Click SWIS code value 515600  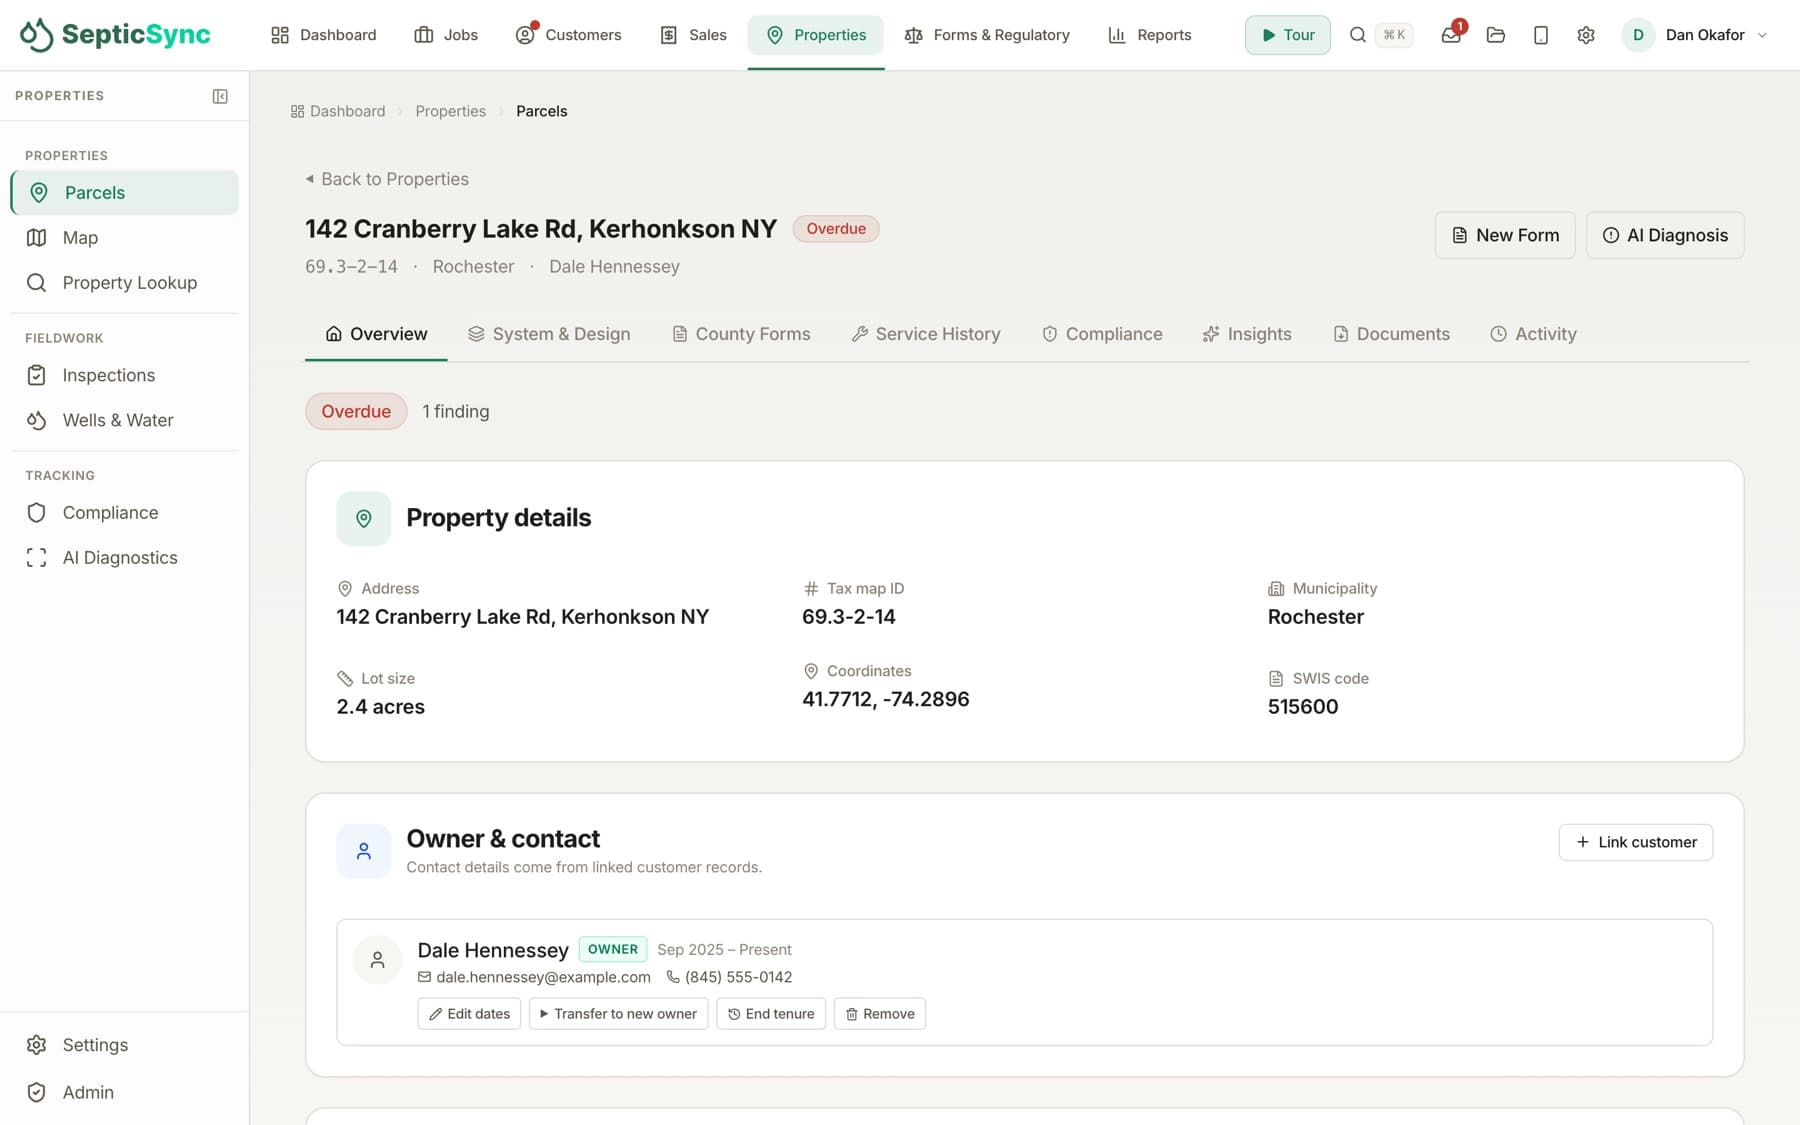coord(1303,707)
